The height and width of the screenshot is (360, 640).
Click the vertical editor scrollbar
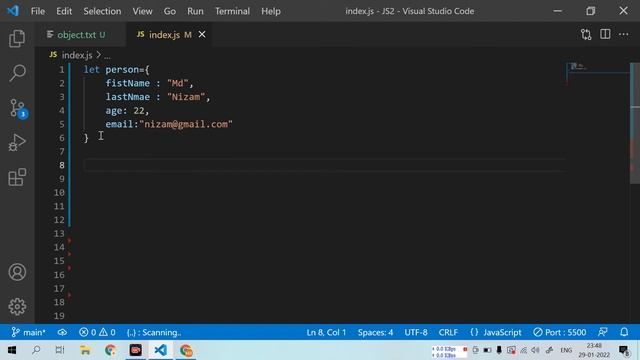point(635,122)
